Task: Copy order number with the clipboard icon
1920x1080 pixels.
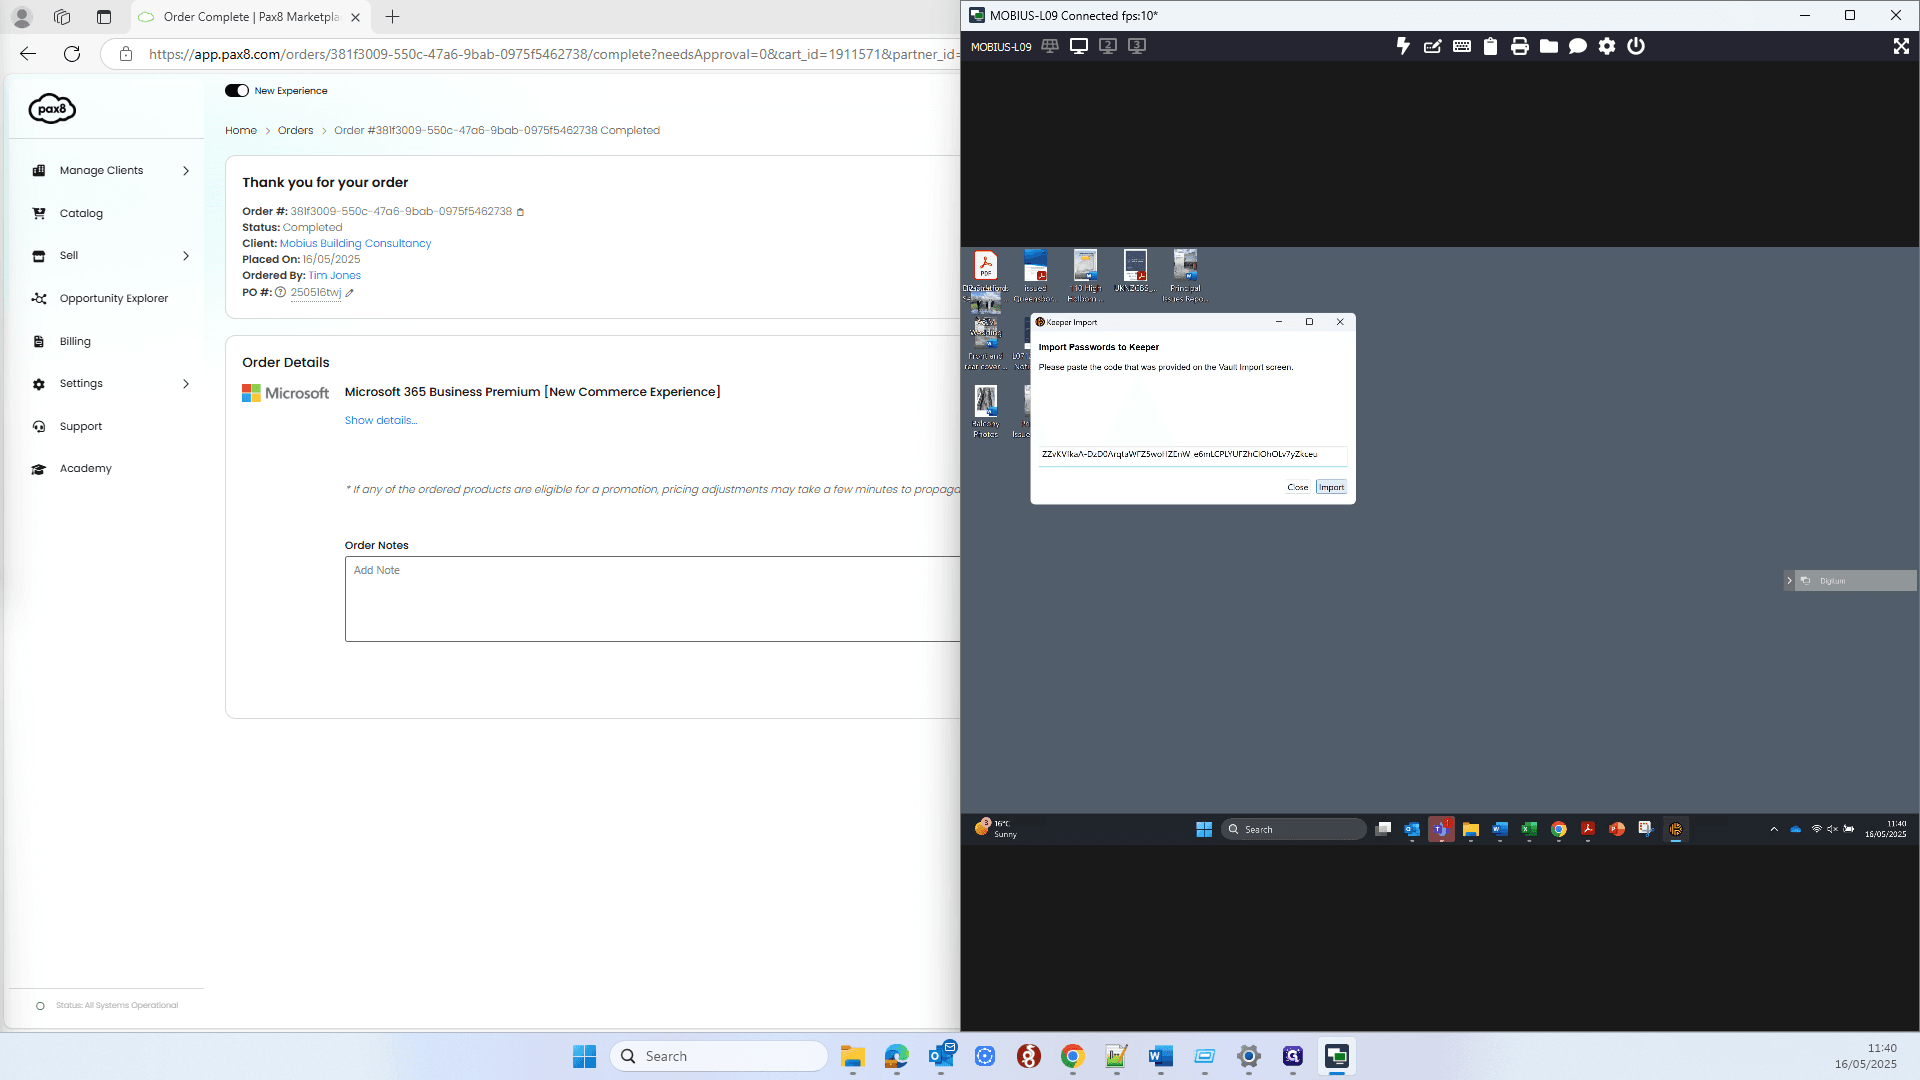Action: pyautogui.click(x=520, y=212)
